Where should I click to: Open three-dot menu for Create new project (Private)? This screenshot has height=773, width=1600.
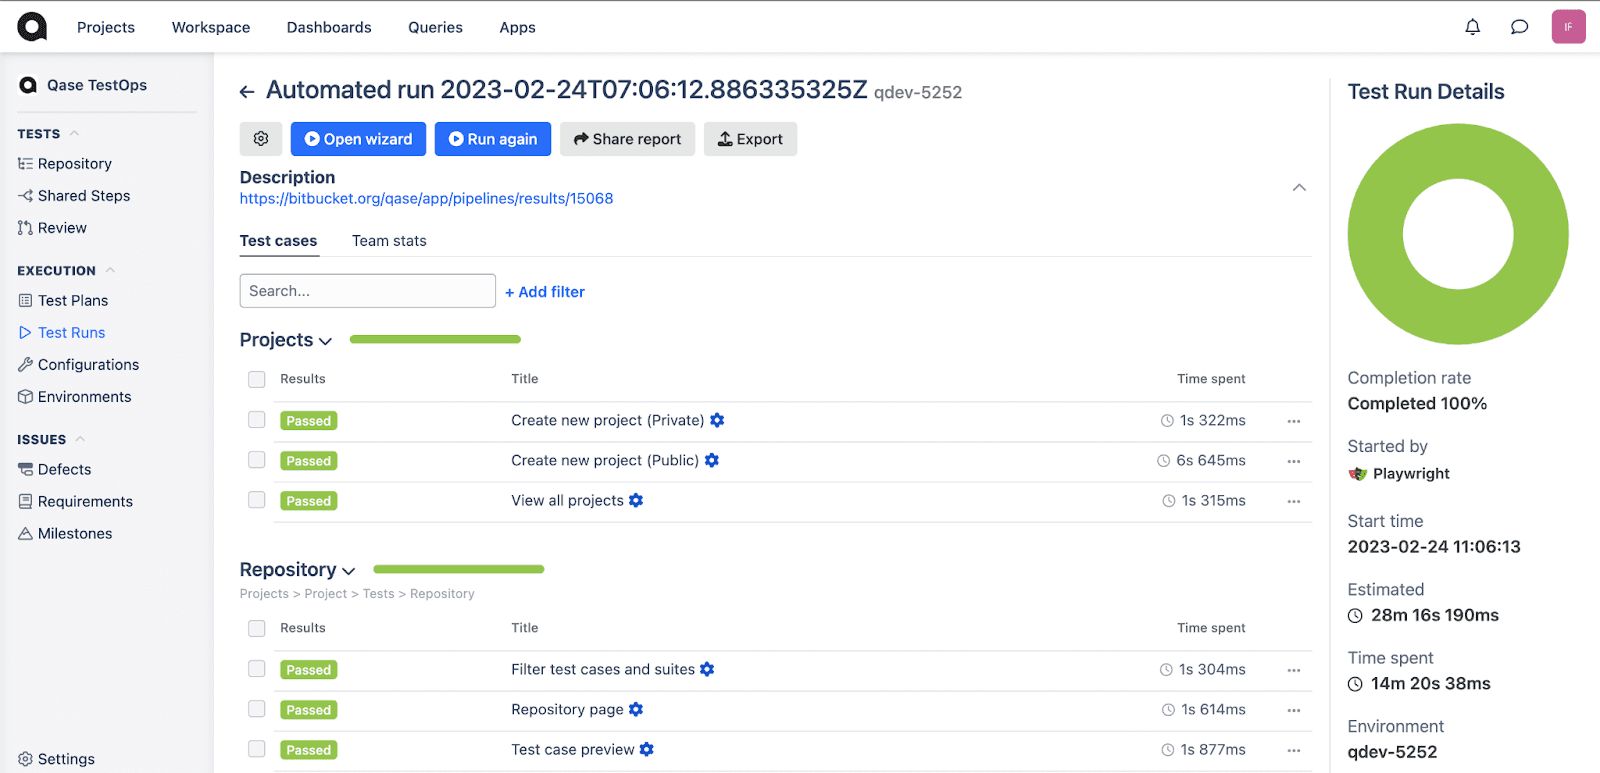tap(1294, 421)
